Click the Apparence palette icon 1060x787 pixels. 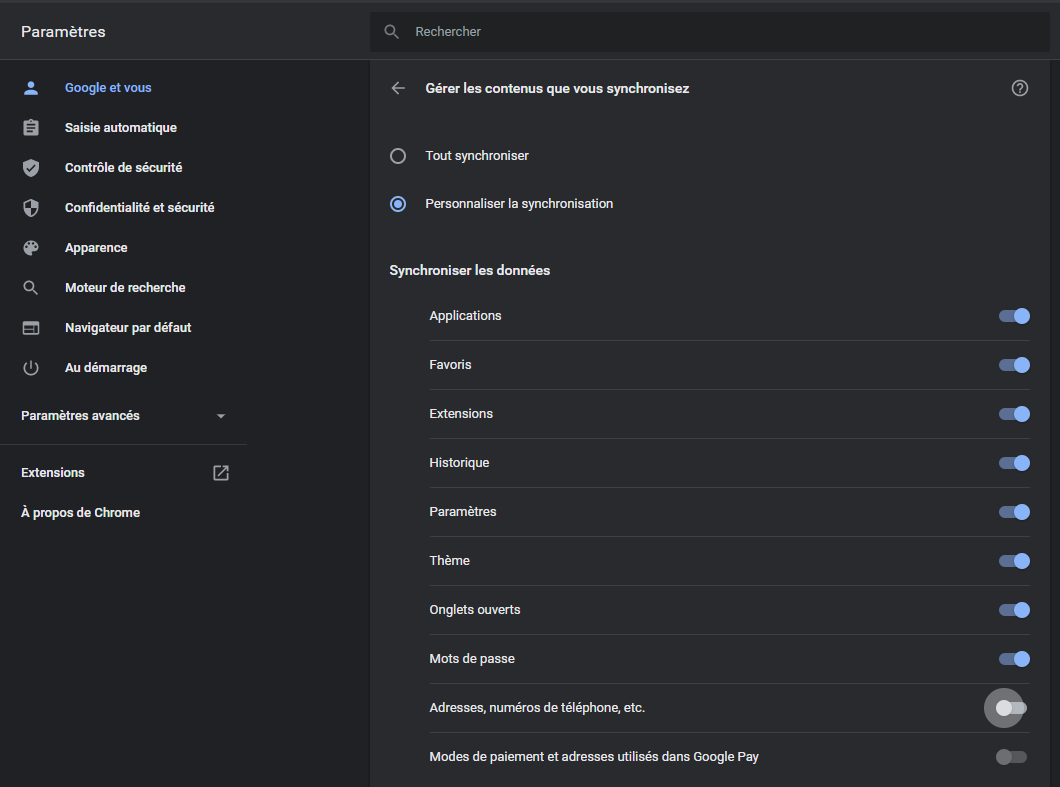click(31, 248)
